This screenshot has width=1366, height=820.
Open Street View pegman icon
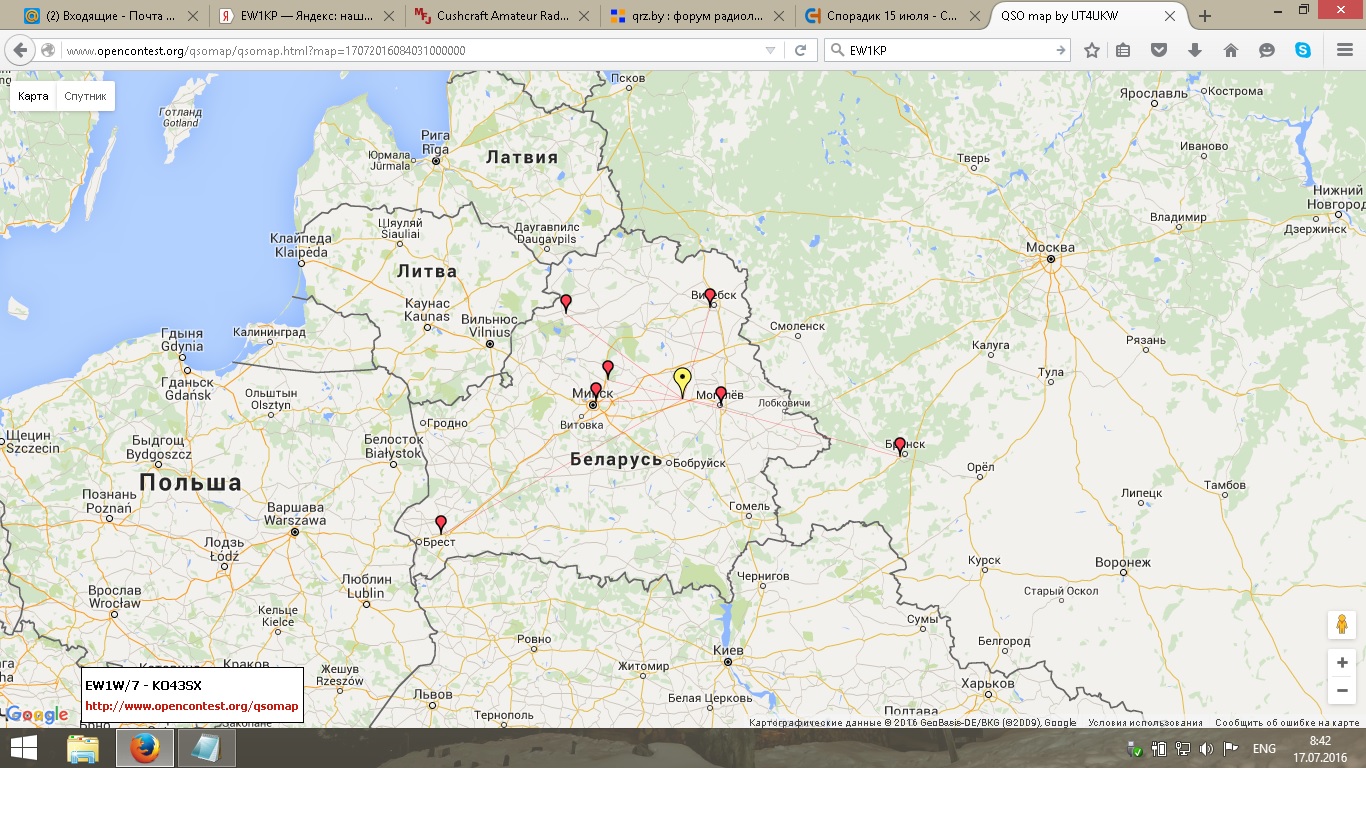click(1341, 624)
